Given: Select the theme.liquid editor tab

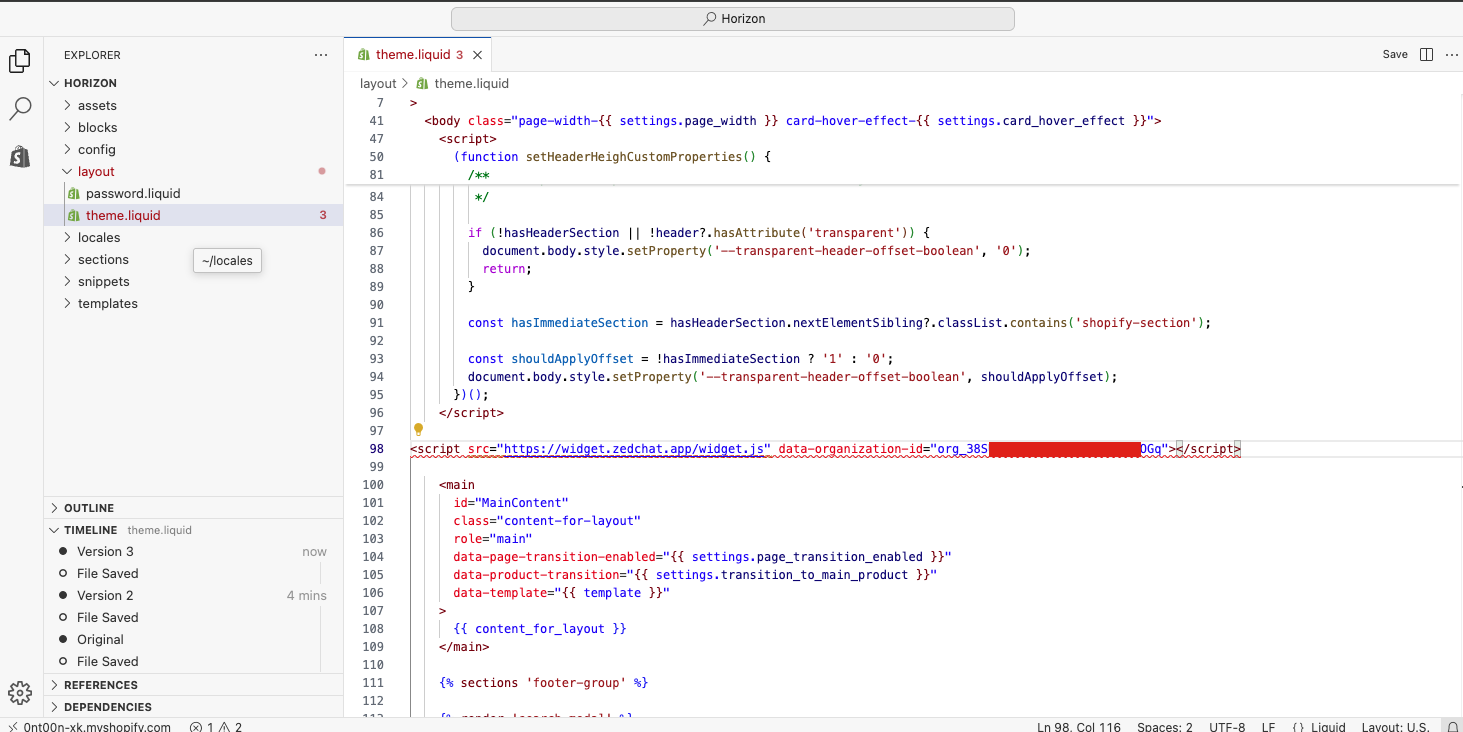Looking at the screenshot, I should [412, 55].
